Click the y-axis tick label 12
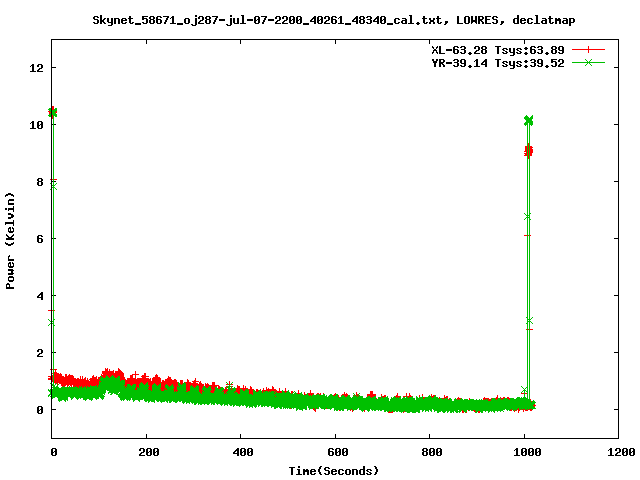Viewport: 640px width, 480px height. tap(36, 68)
